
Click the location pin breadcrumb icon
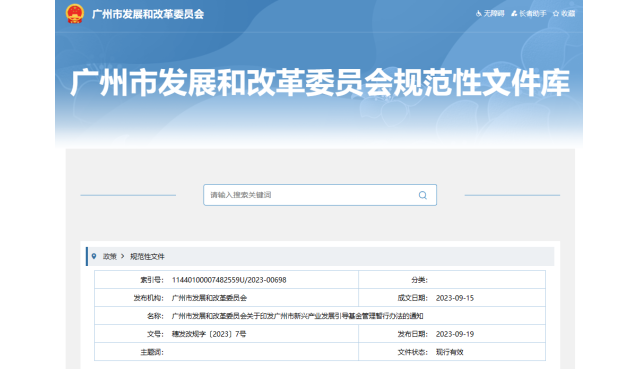click(94, 256)
